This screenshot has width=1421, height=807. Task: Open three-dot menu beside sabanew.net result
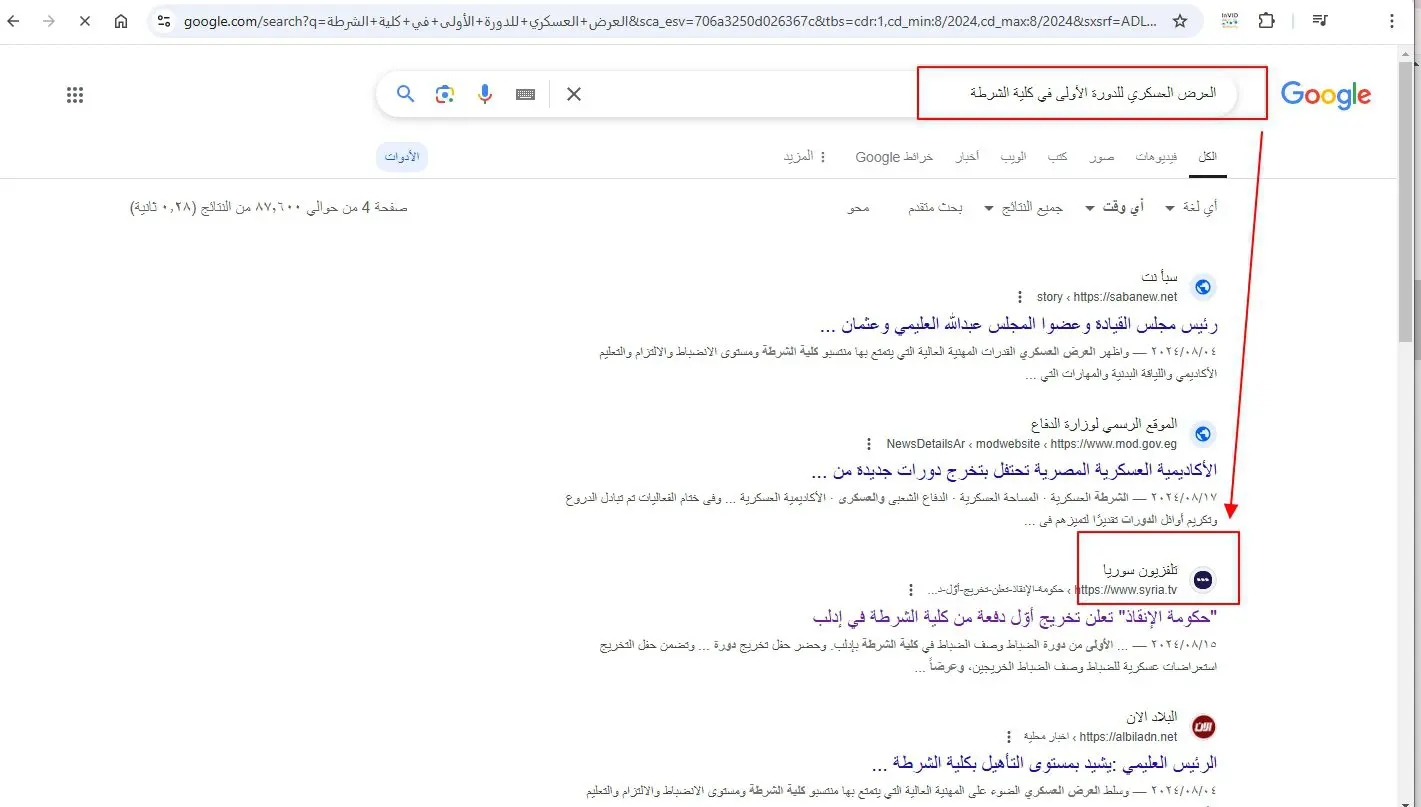(x=1020, y=296)
